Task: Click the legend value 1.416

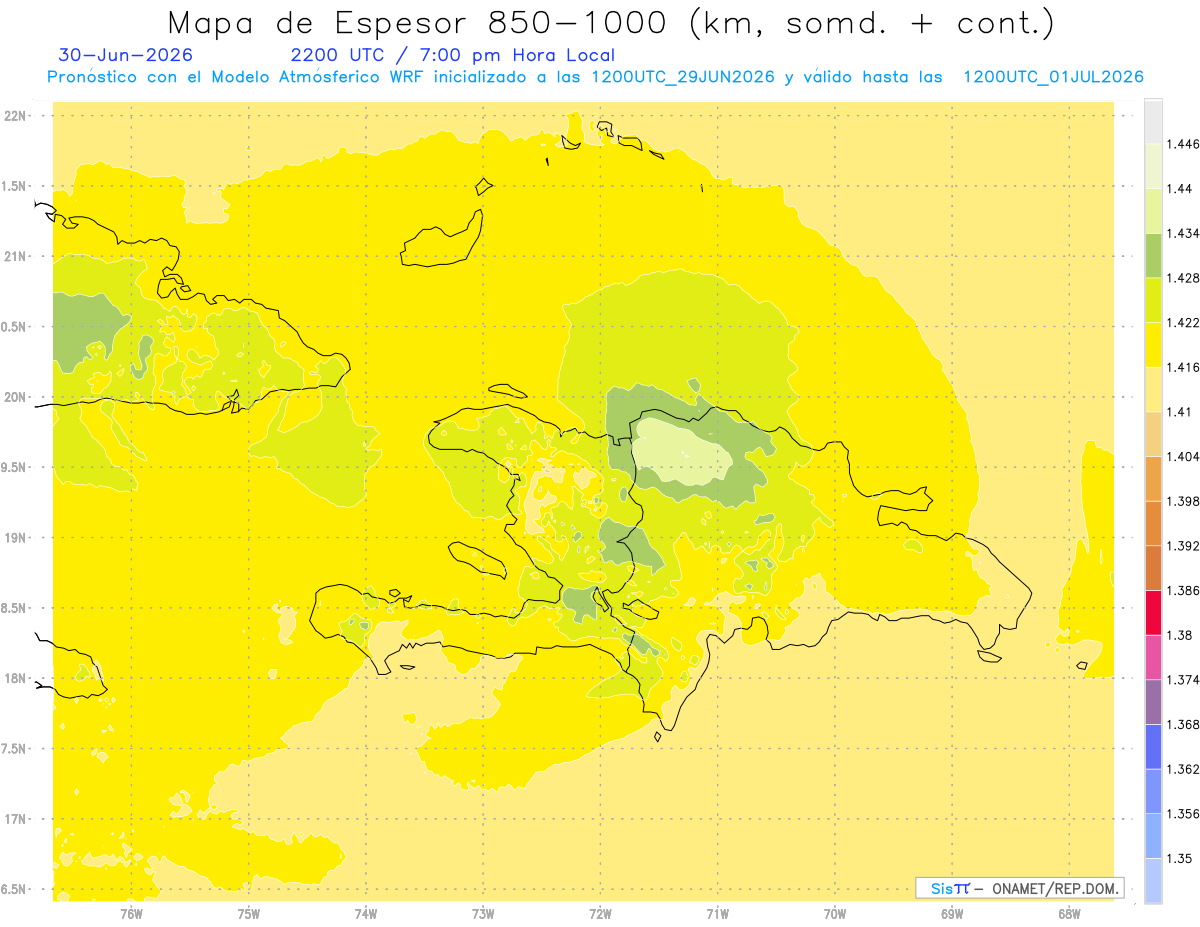Action: pos(1184,367)
